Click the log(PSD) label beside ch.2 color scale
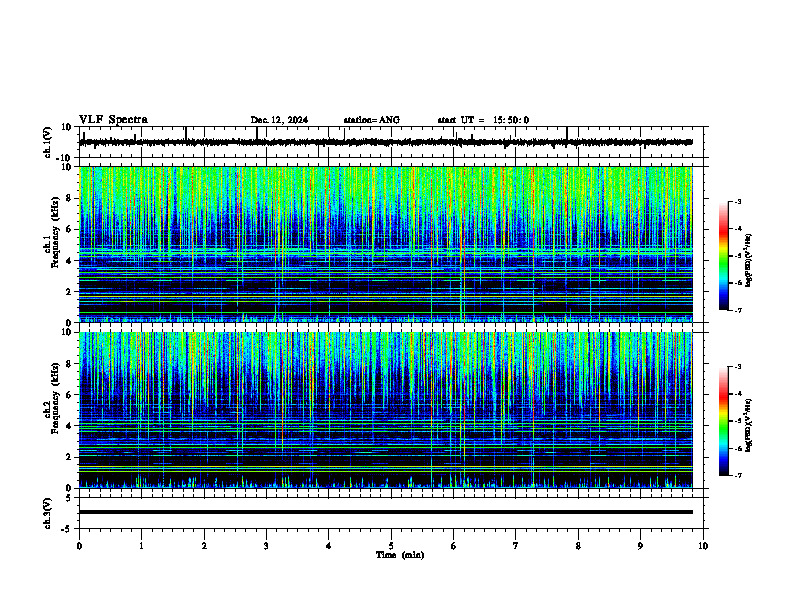Image resolution: width=792 pixels, height=612 pixels. pos(748,425)
